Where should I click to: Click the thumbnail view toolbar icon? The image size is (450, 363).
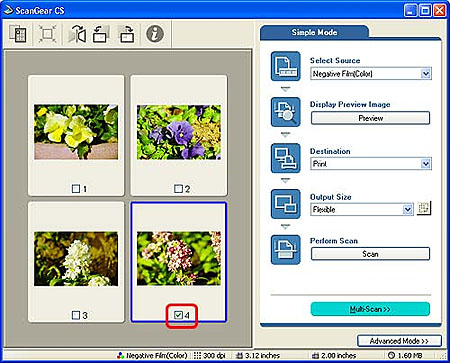(x=18, y=34)
